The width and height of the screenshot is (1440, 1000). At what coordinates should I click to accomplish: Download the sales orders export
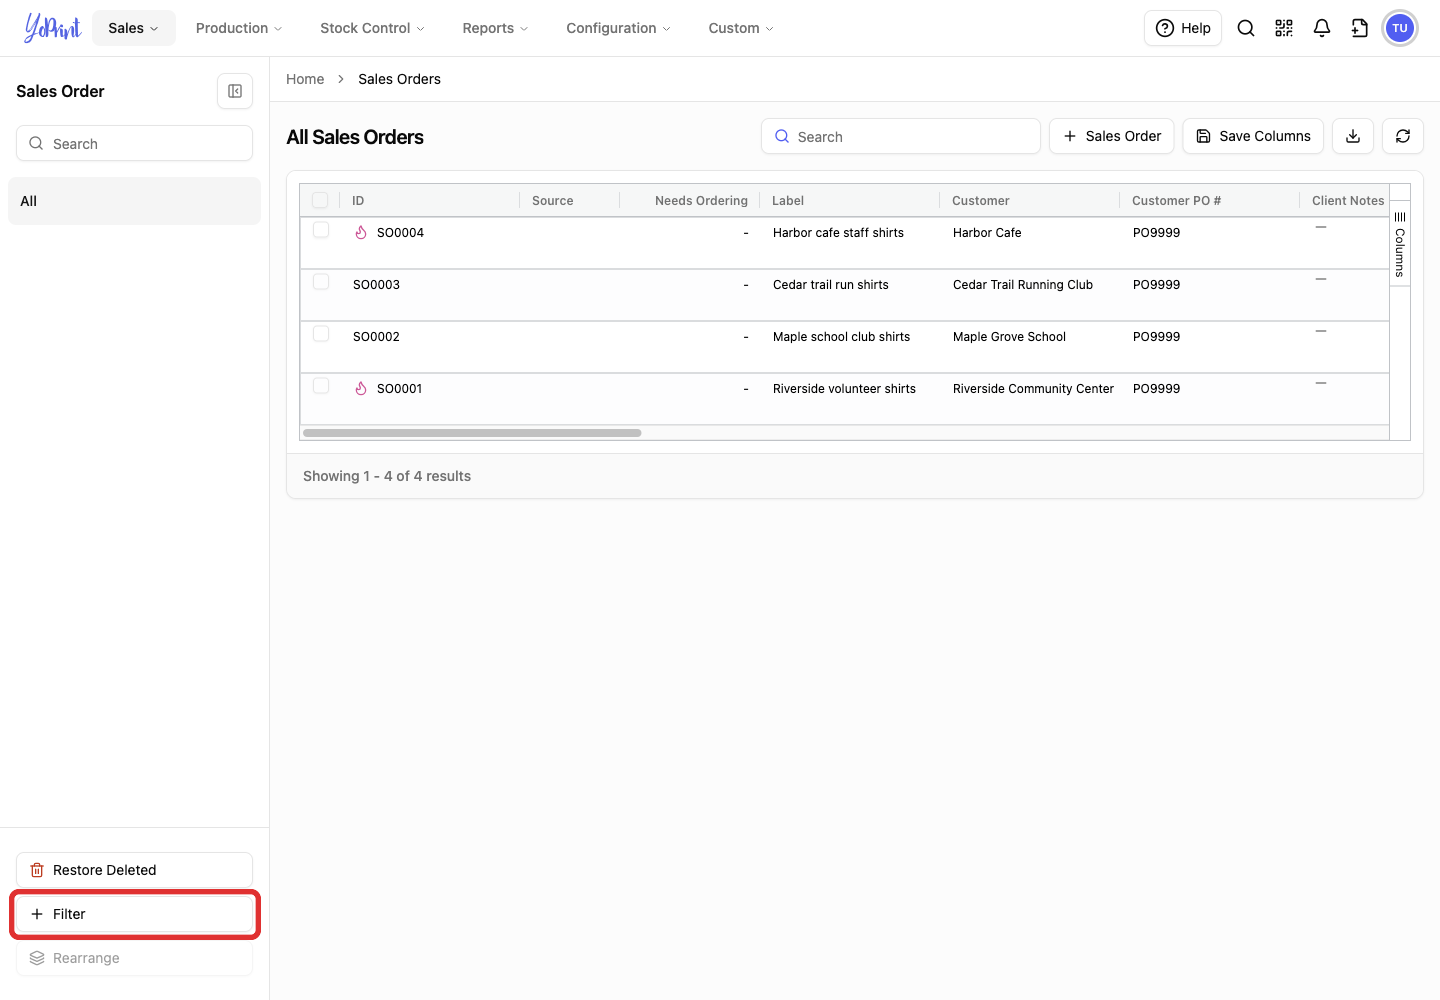[1353, 136]
